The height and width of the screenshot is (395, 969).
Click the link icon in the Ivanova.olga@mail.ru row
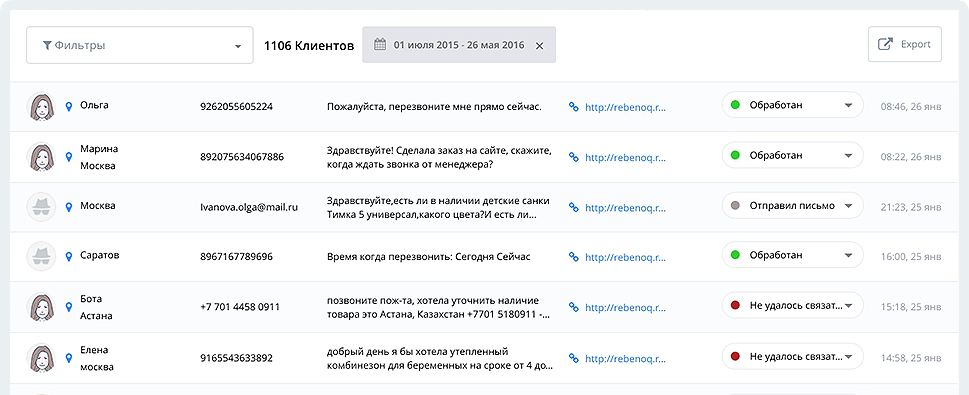[573, 208]
